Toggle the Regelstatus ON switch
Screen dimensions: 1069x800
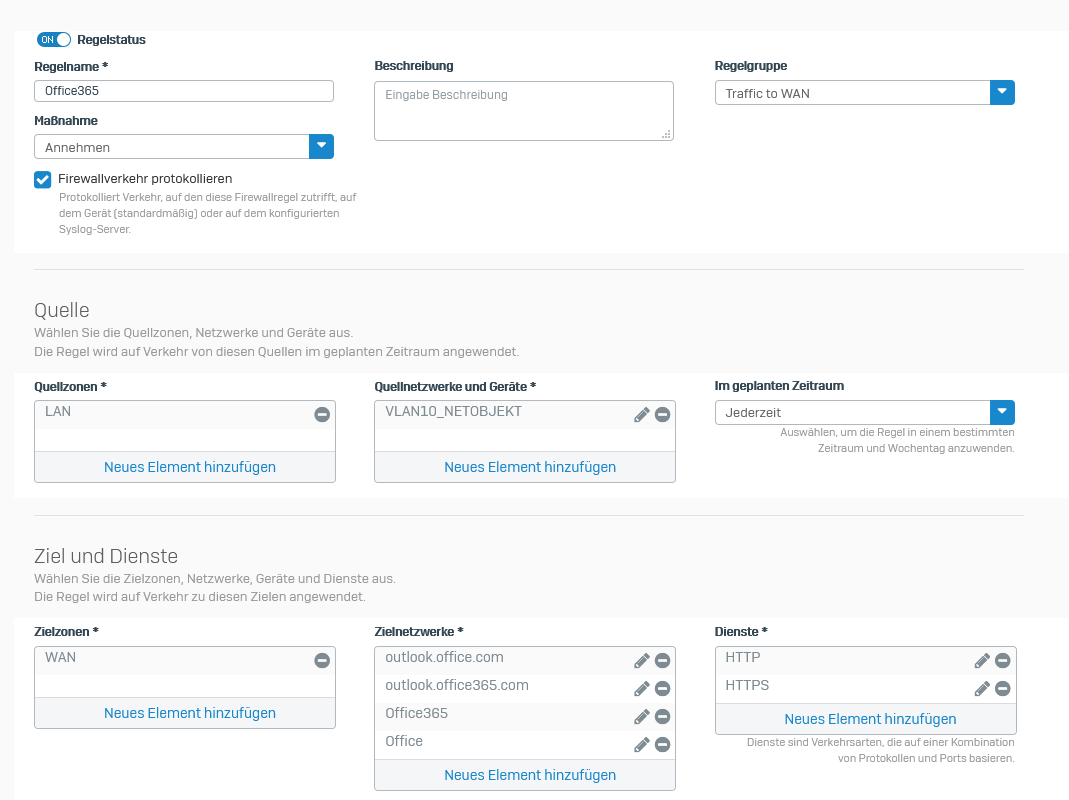[x=54, y=40]
